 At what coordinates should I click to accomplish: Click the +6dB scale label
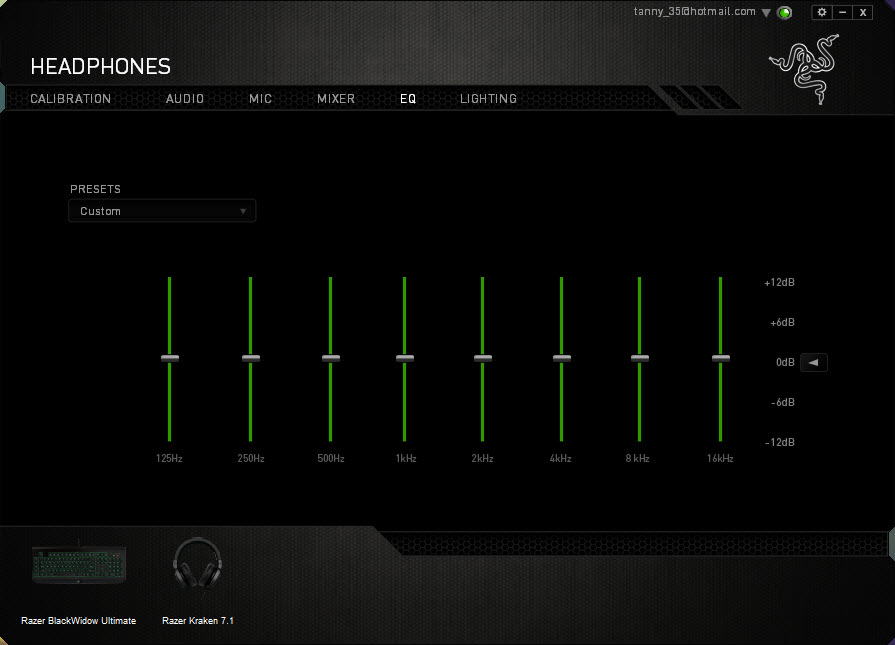782,322
